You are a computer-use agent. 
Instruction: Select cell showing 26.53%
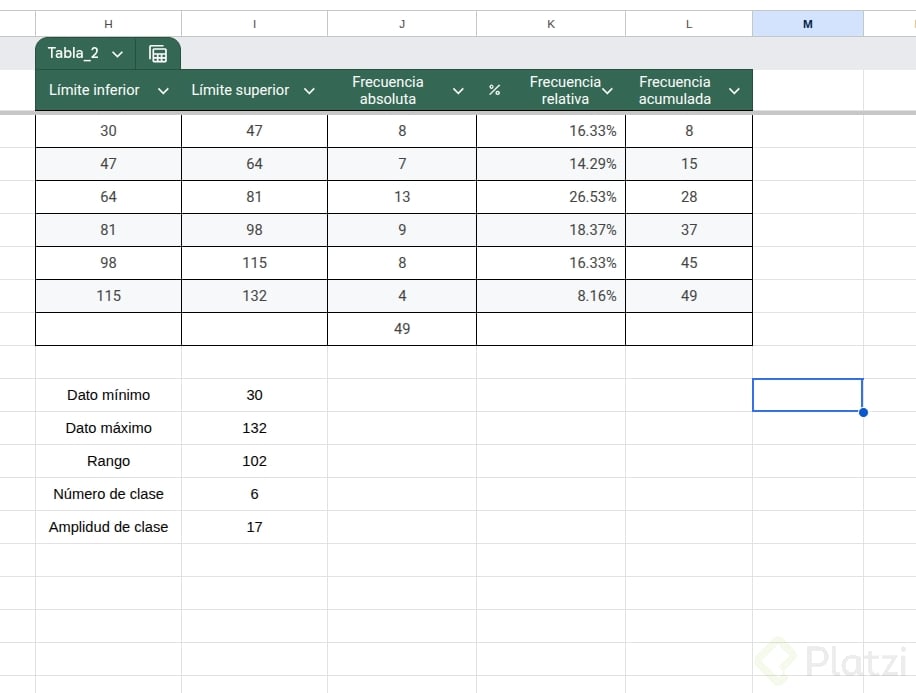pyautogui.click(x=551, y=197)
